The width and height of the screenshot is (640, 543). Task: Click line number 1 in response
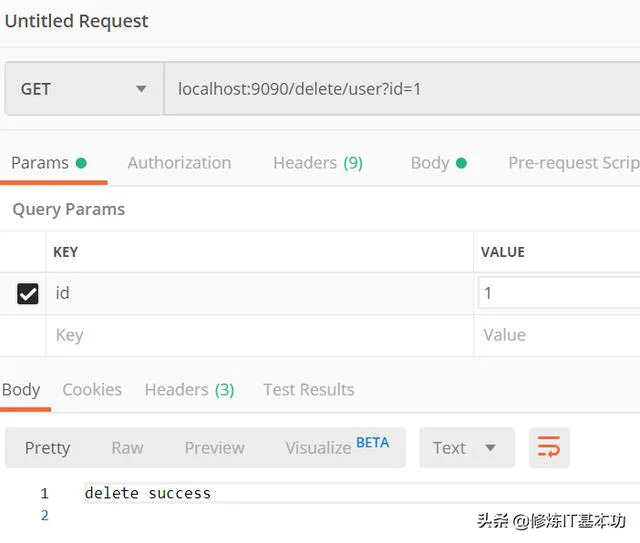[44, 494]
